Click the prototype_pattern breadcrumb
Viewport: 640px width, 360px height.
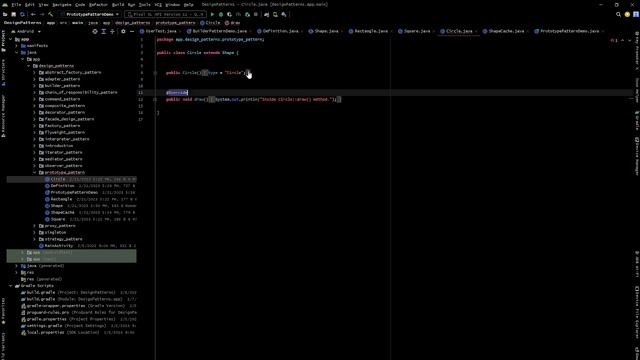pyautogui.click(x=176, y=23)
